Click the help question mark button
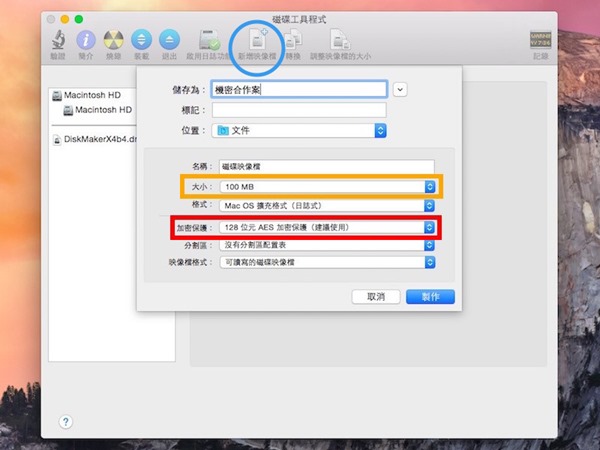This screenshot has height=450, width=600. coord(66,422)
